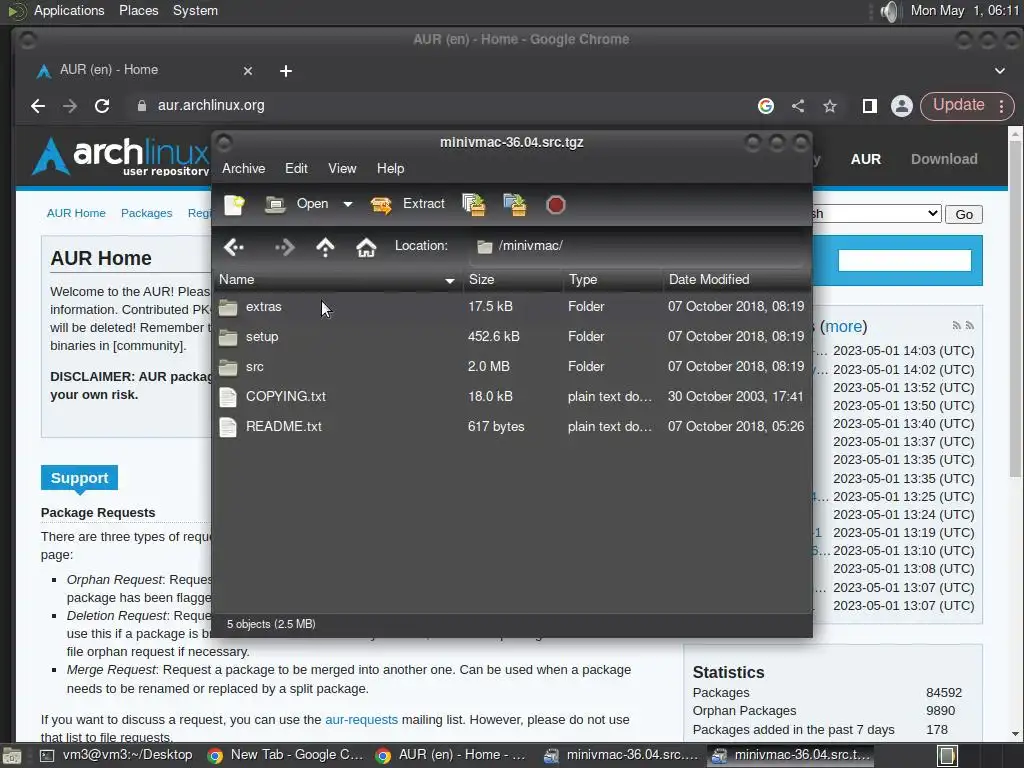Click the Open archive folder icon
The image size is (1024, 768).
coord(275,204)
